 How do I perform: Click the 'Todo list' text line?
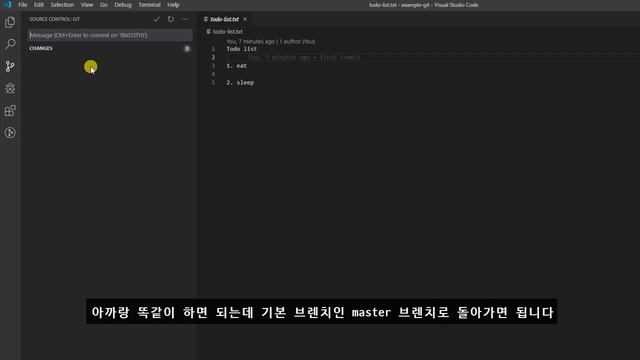(242, 49)
